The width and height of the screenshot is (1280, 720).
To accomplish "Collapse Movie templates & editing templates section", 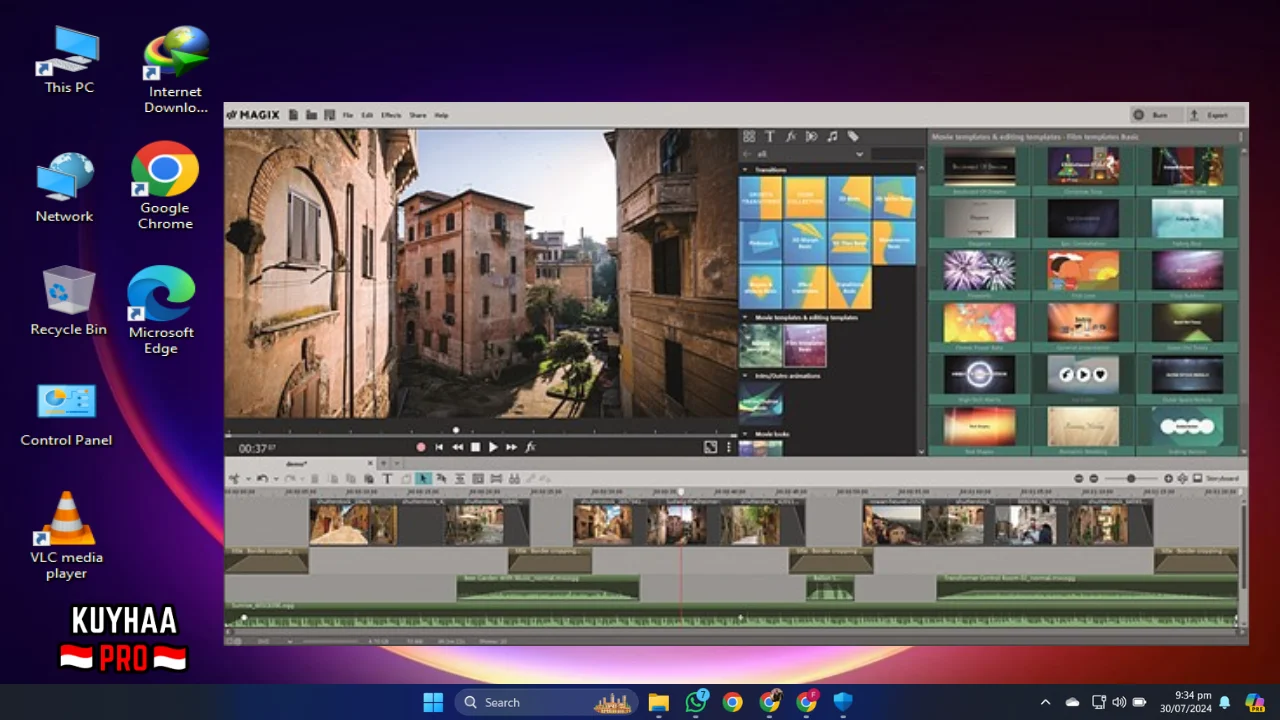I will coord(745,317).
